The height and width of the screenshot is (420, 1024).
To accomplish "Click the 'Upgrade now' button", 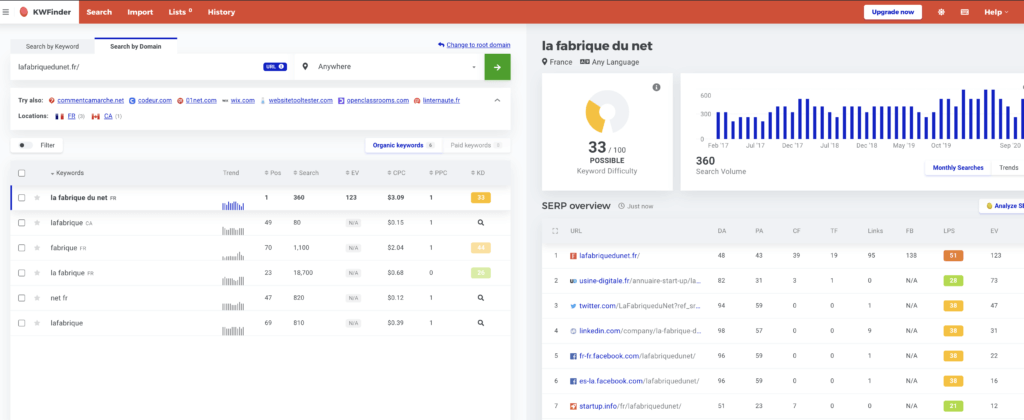I will (x=892, y=12).
